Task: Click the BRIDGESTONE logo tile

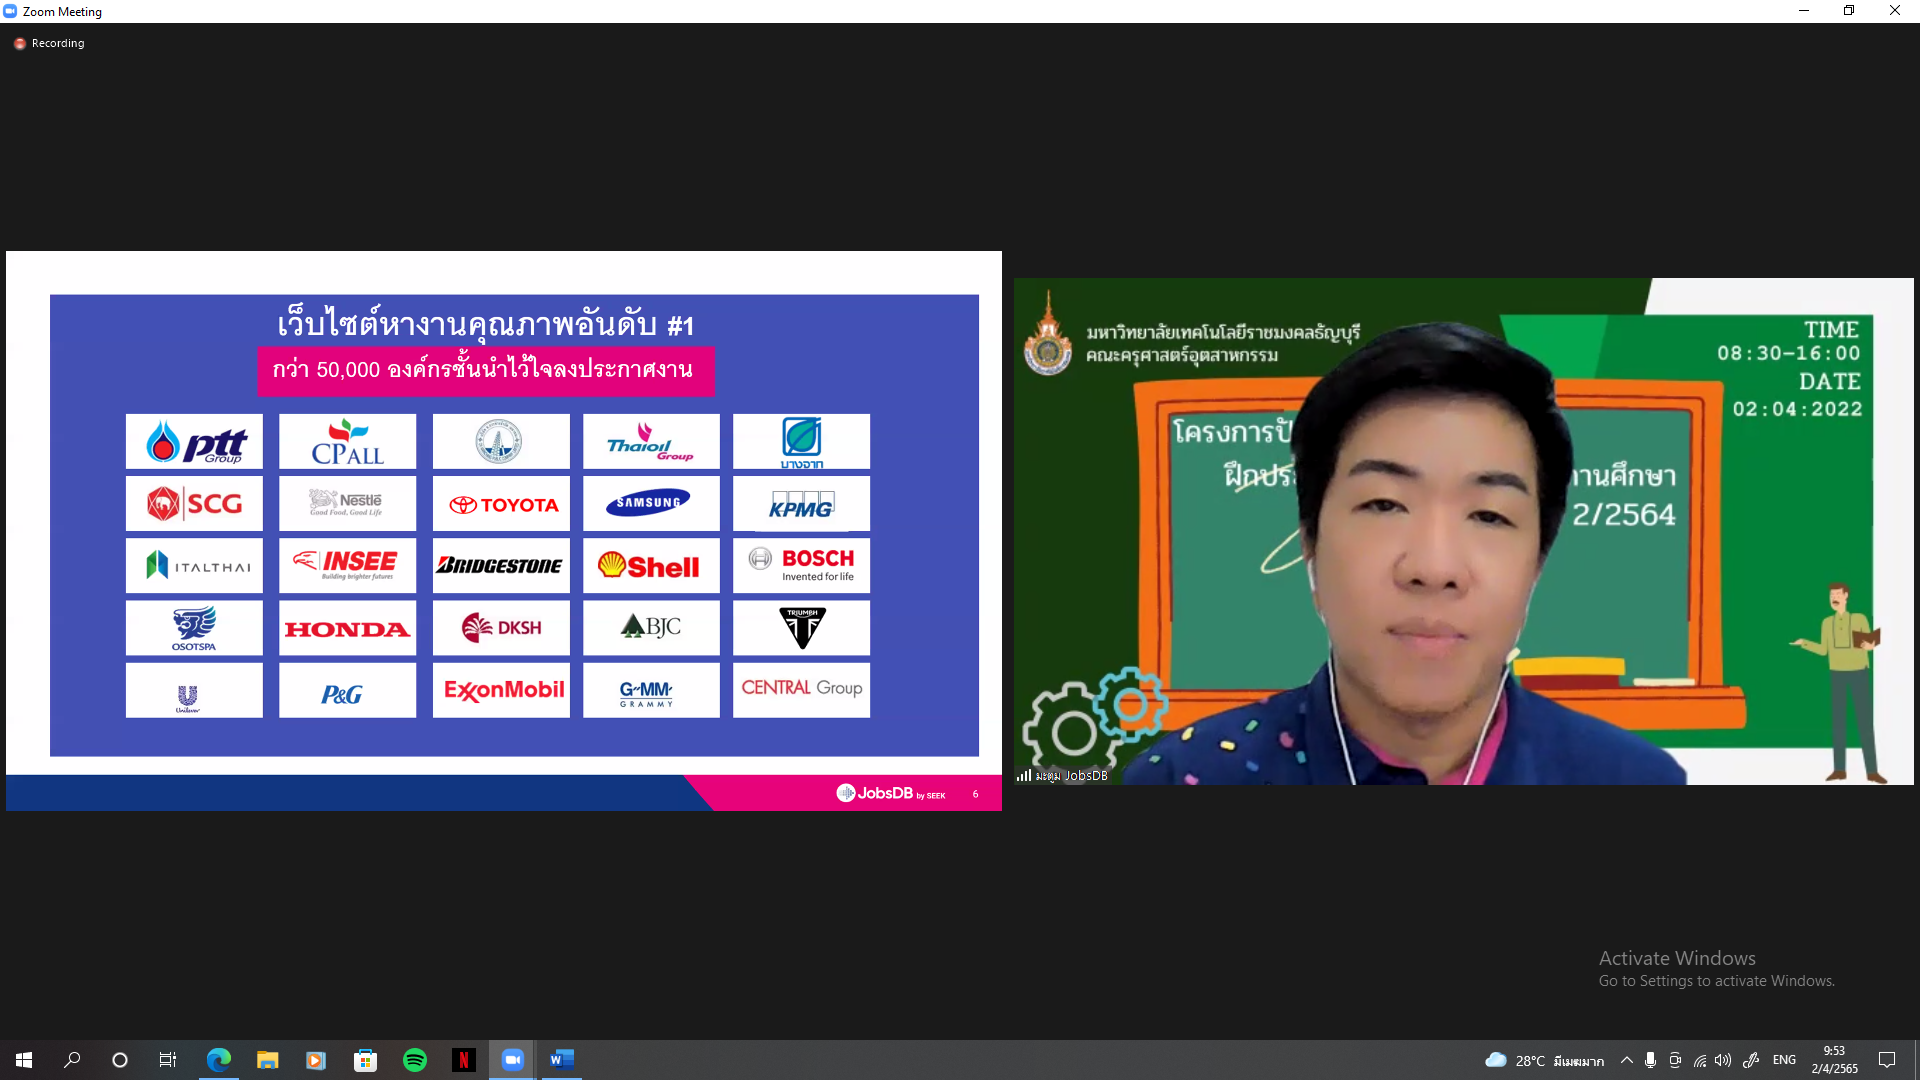Action: pos(501,566)
